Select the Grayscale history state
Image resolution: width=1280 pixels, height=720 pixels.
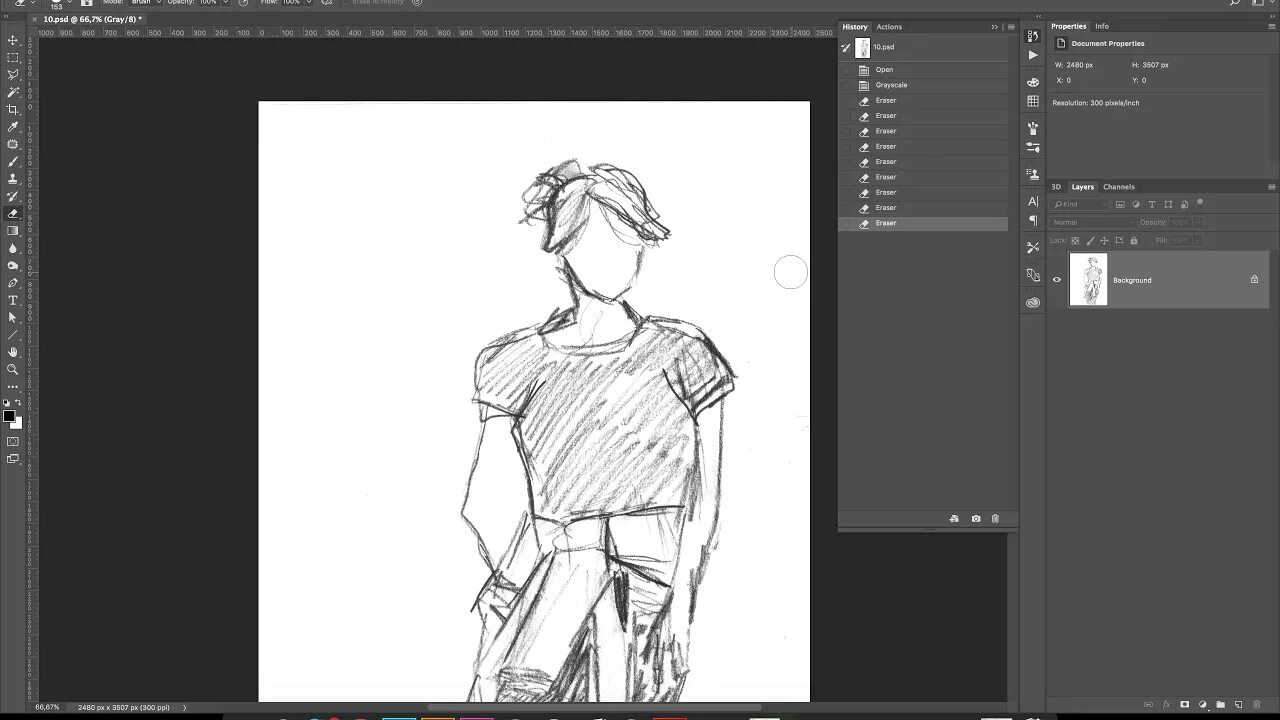click(924, 85)
